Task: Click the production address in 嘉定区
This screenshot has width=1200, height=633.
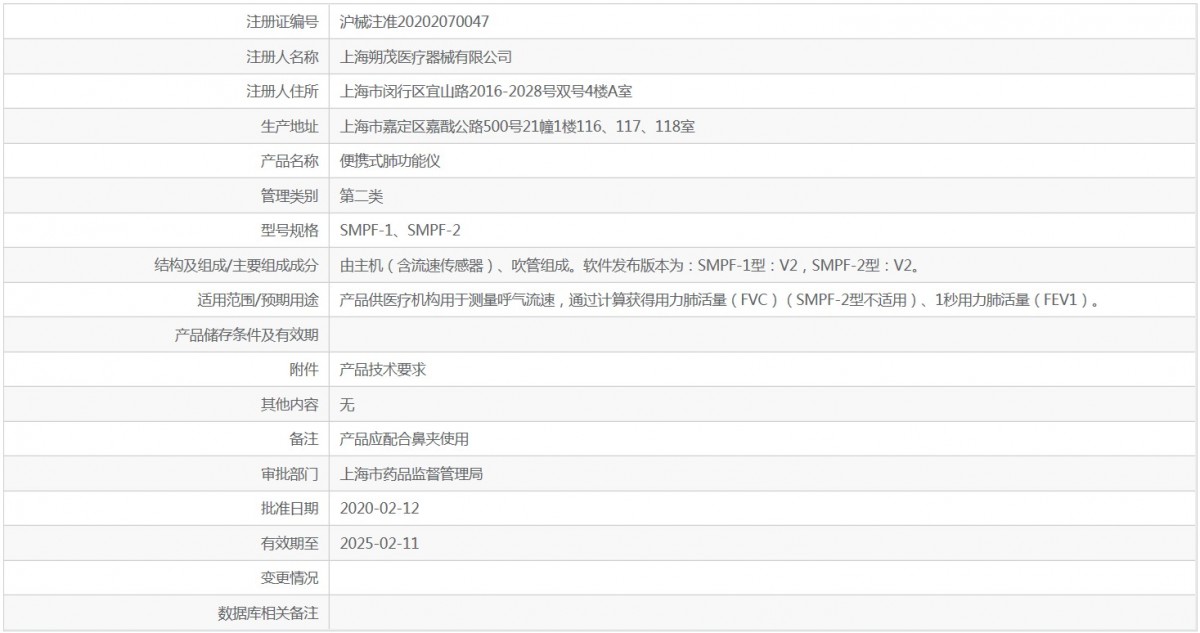Action: point(517,126)
